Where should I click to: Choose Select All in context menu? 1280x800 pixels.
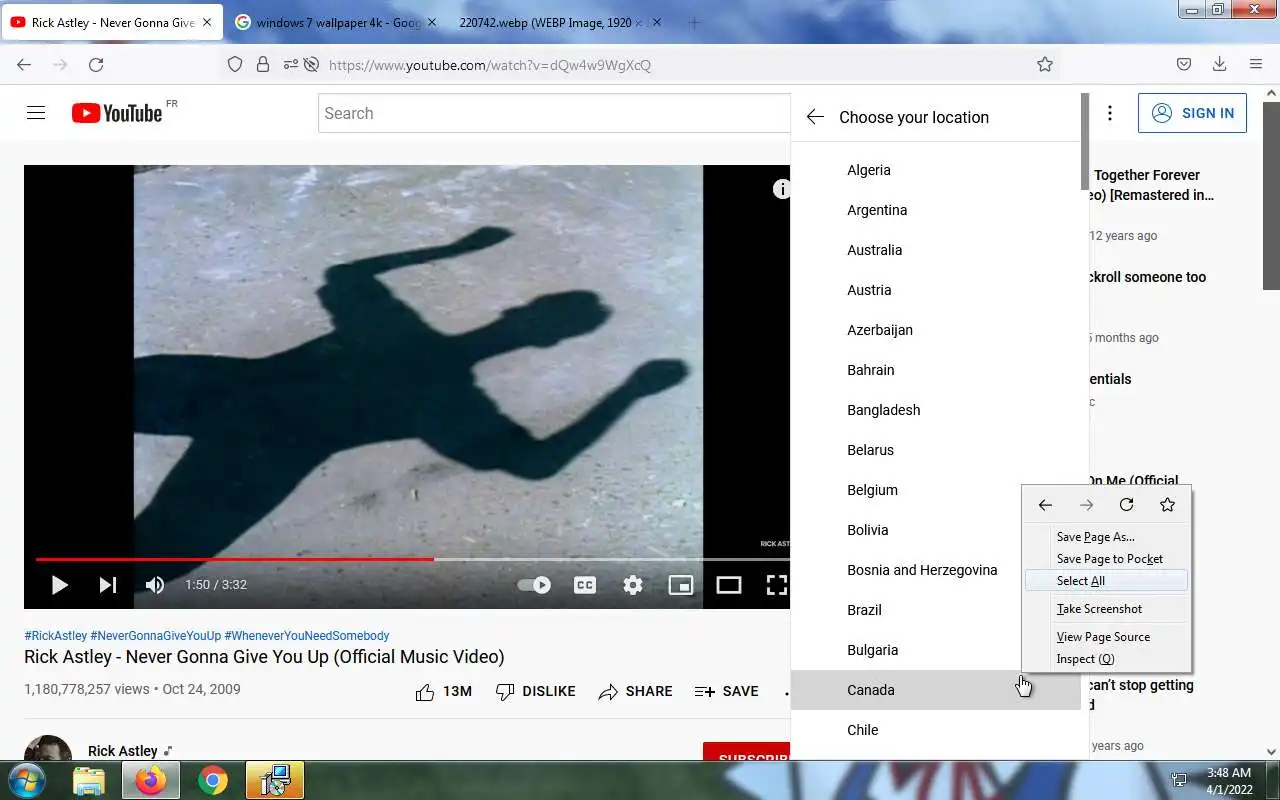coord(1106,581)
